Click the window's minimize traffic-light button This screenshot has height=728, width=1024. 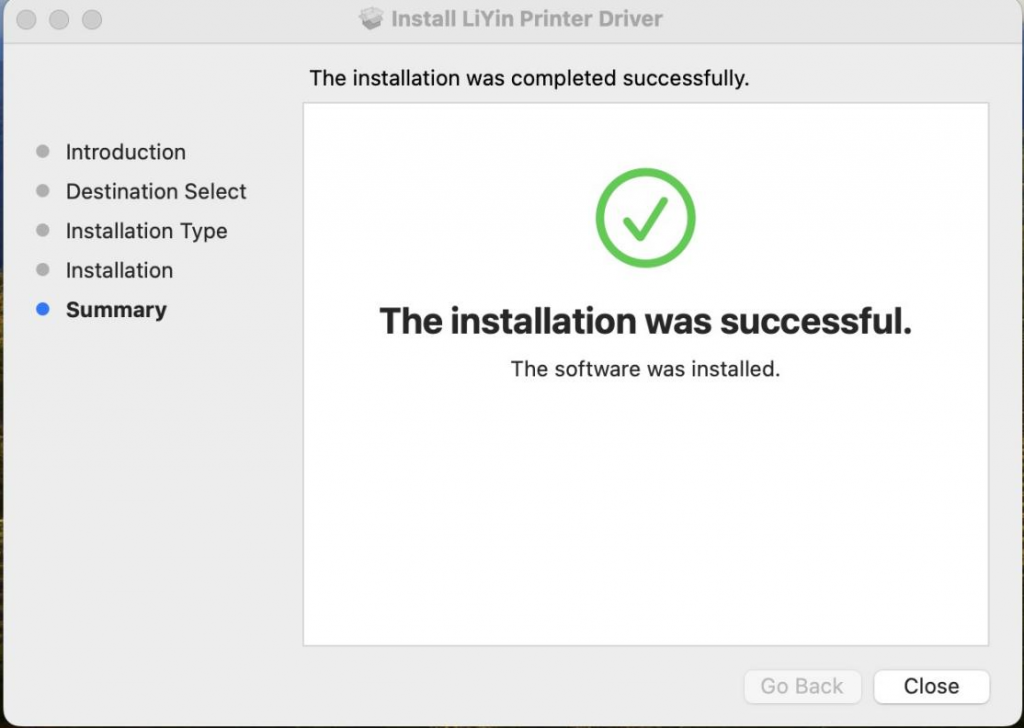(x=59, y=20)
